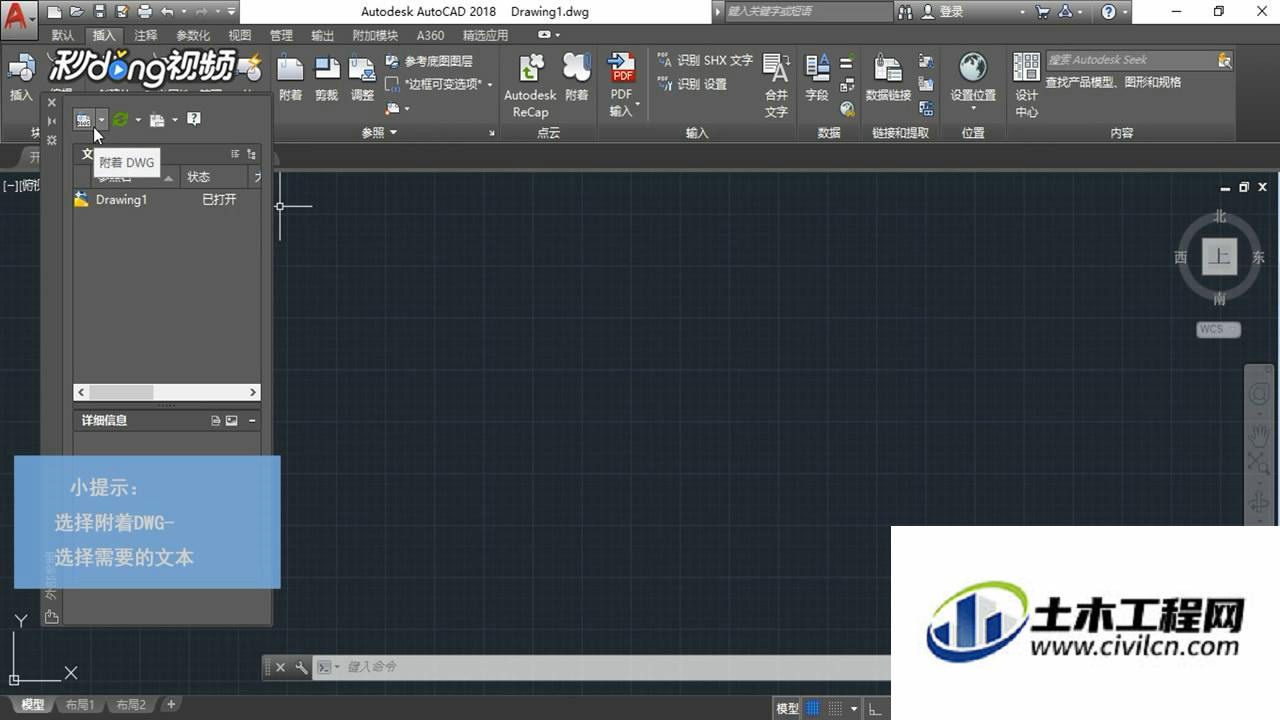The height and width of the screenshot is (720, 1280).
Task: Click the 字段 field button
Action: pos(817,78)
